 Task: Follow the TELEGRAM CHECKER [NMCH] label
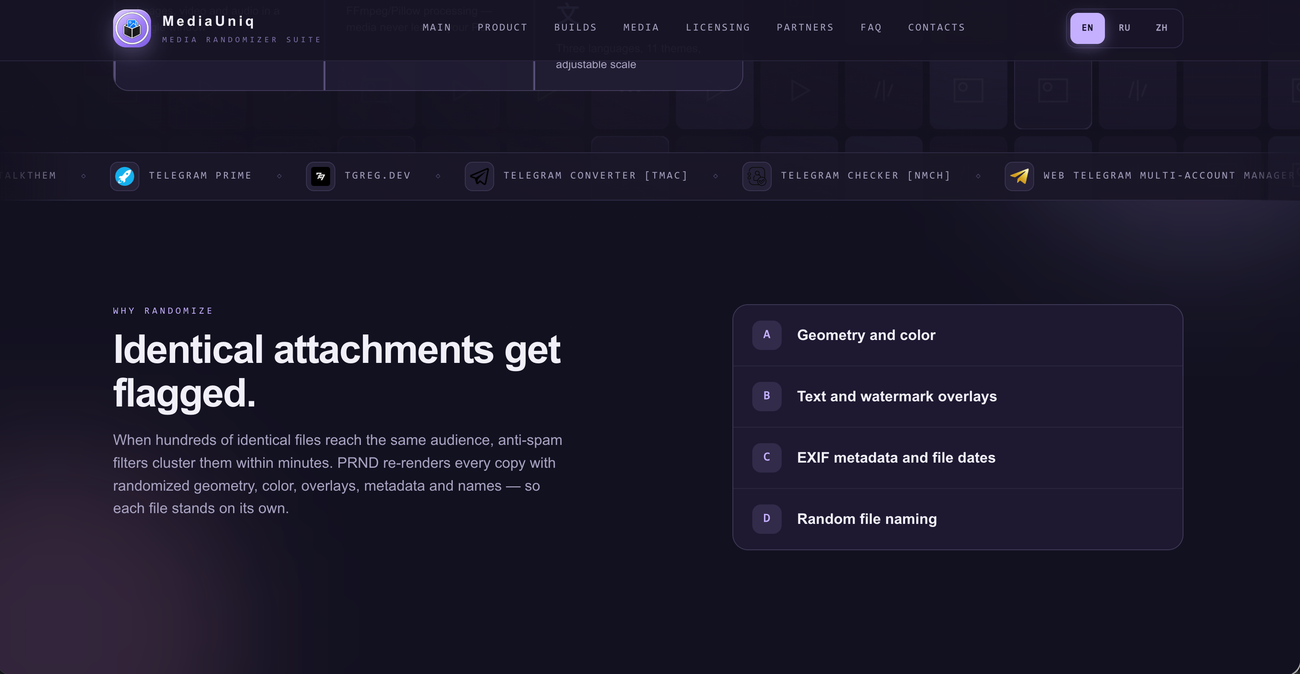866,176
